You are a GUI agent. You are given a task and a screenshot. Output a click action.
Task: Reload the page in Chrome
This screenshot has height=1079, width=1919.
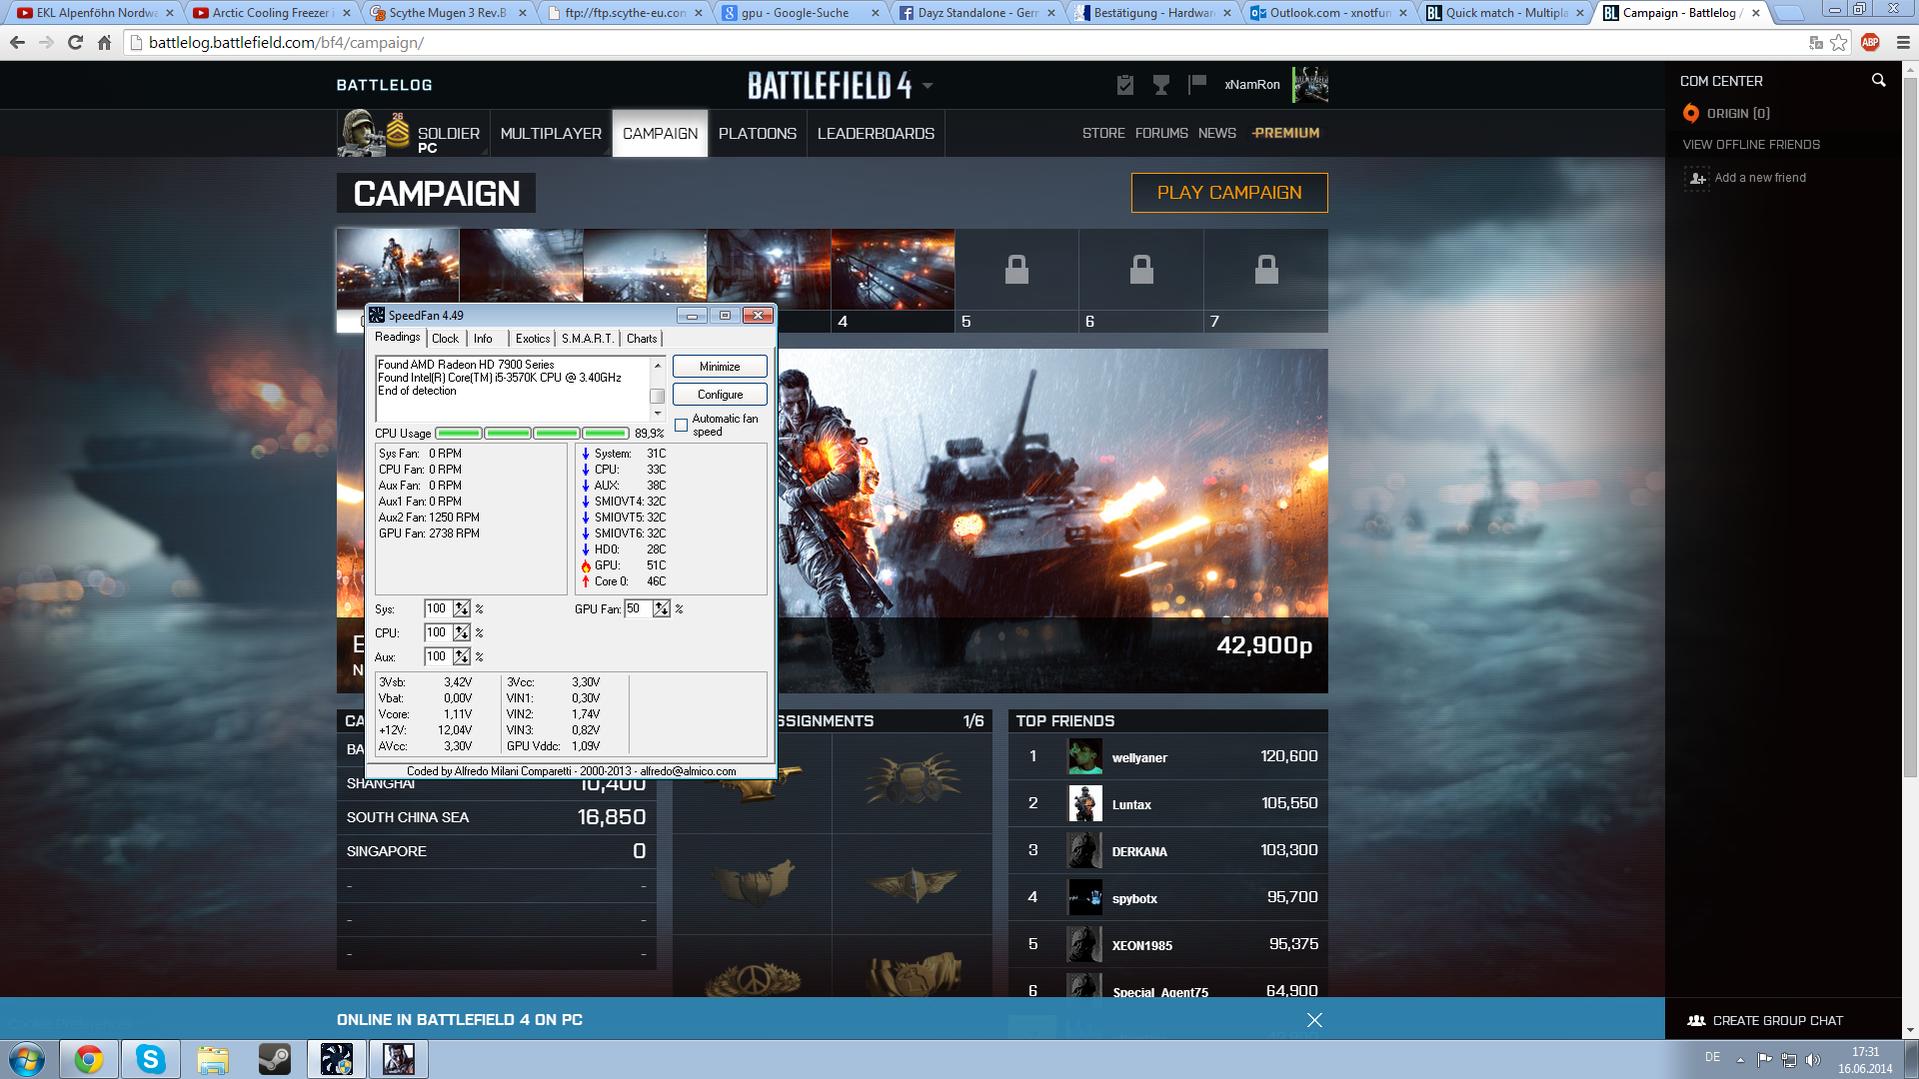(75, 43)
